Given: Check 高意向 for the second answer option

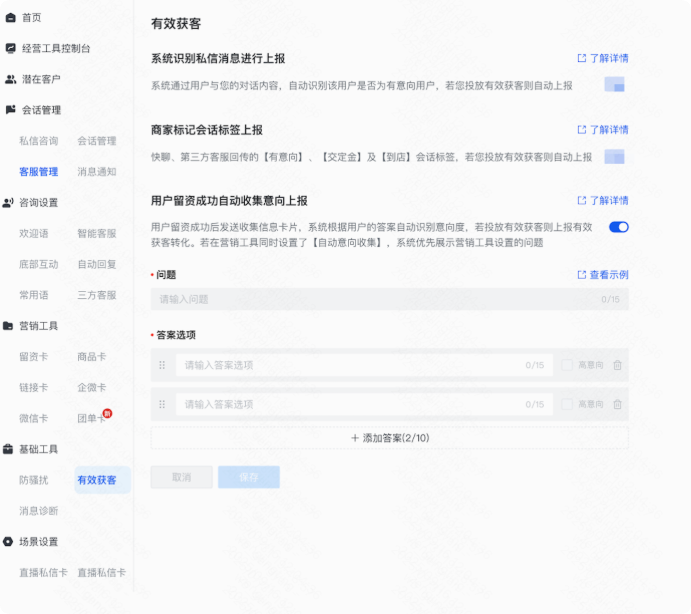Looking at the screenshot, I should click(x=567, y=404).
